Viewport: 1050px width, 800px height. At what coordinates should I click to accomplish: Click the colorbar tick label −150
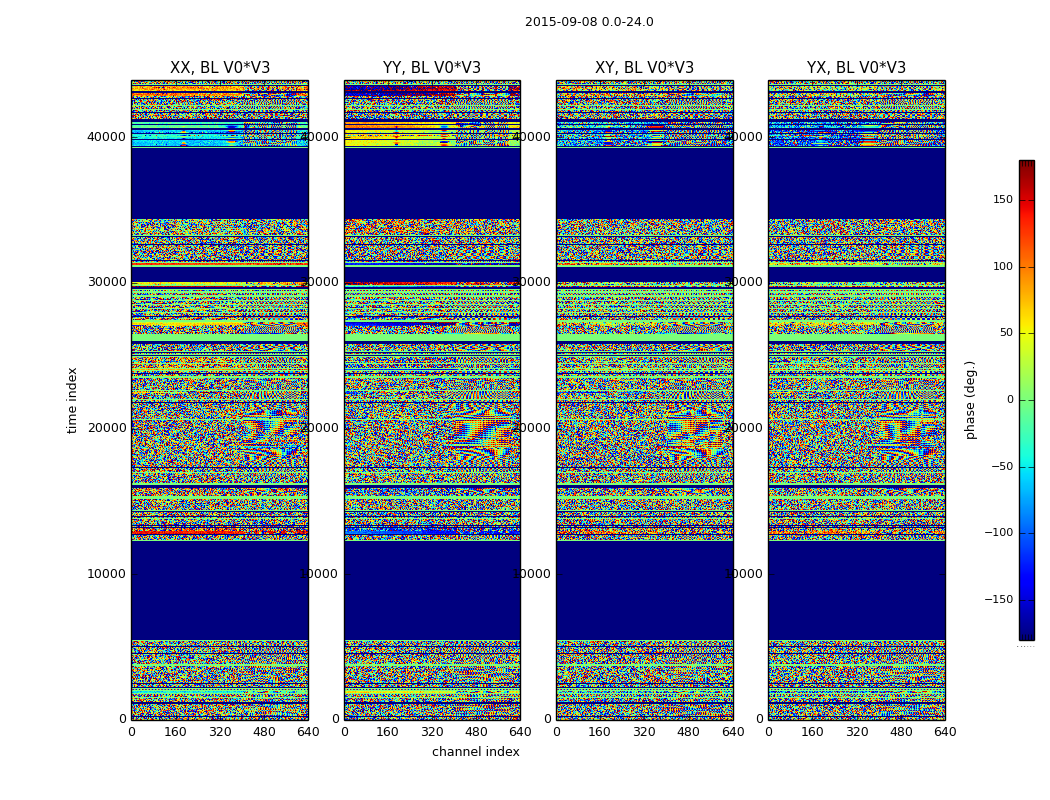(x=999, y=599)
